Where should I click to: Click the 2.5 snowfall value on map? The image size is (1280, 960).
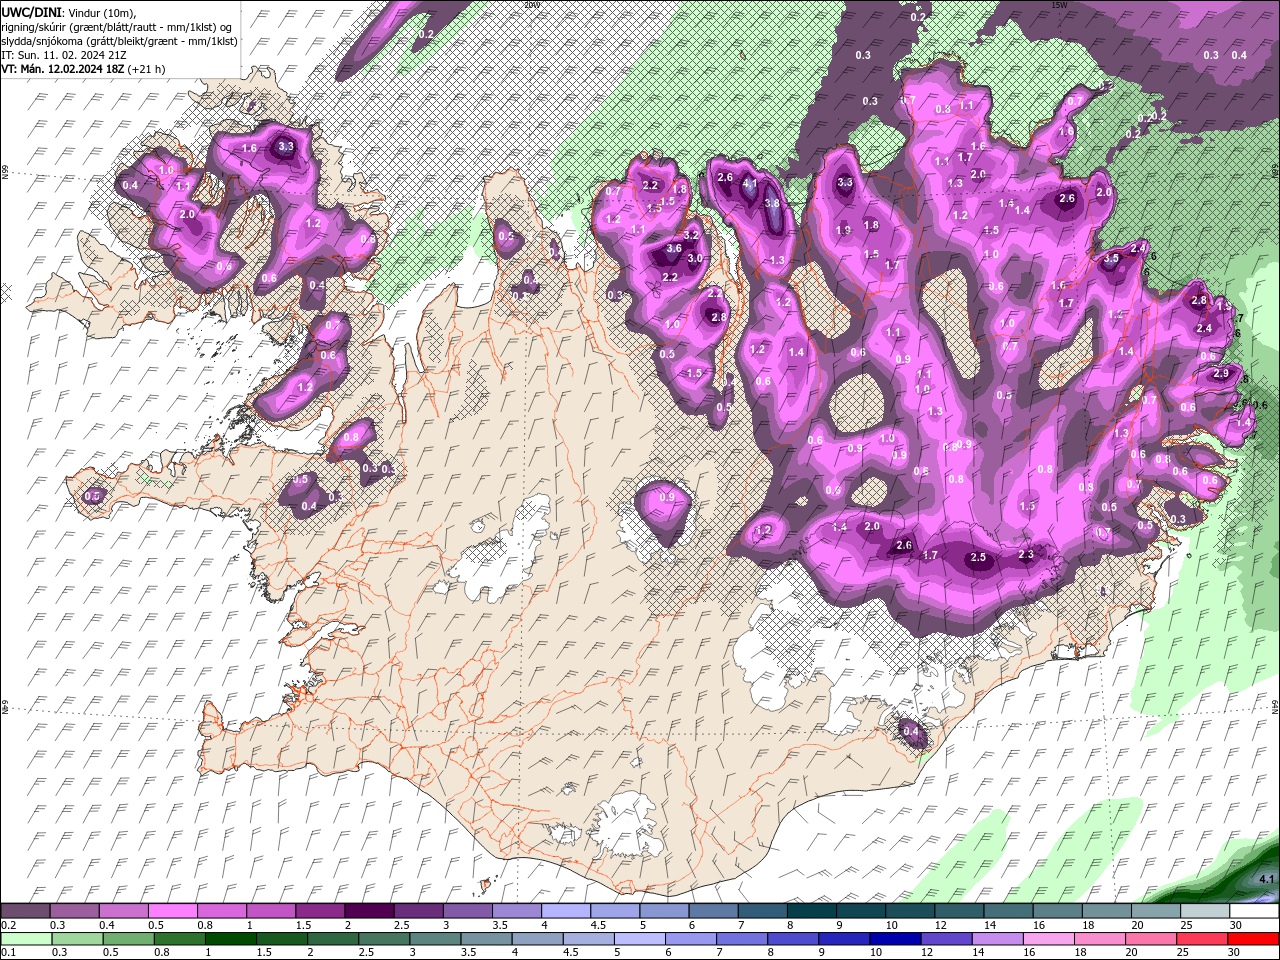(978, 558)
